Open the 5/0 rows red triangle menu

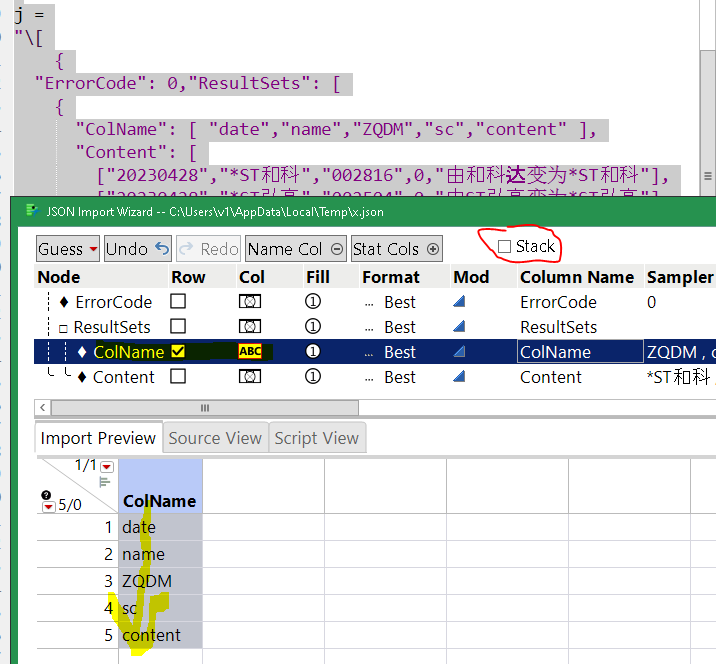point(48,507)
